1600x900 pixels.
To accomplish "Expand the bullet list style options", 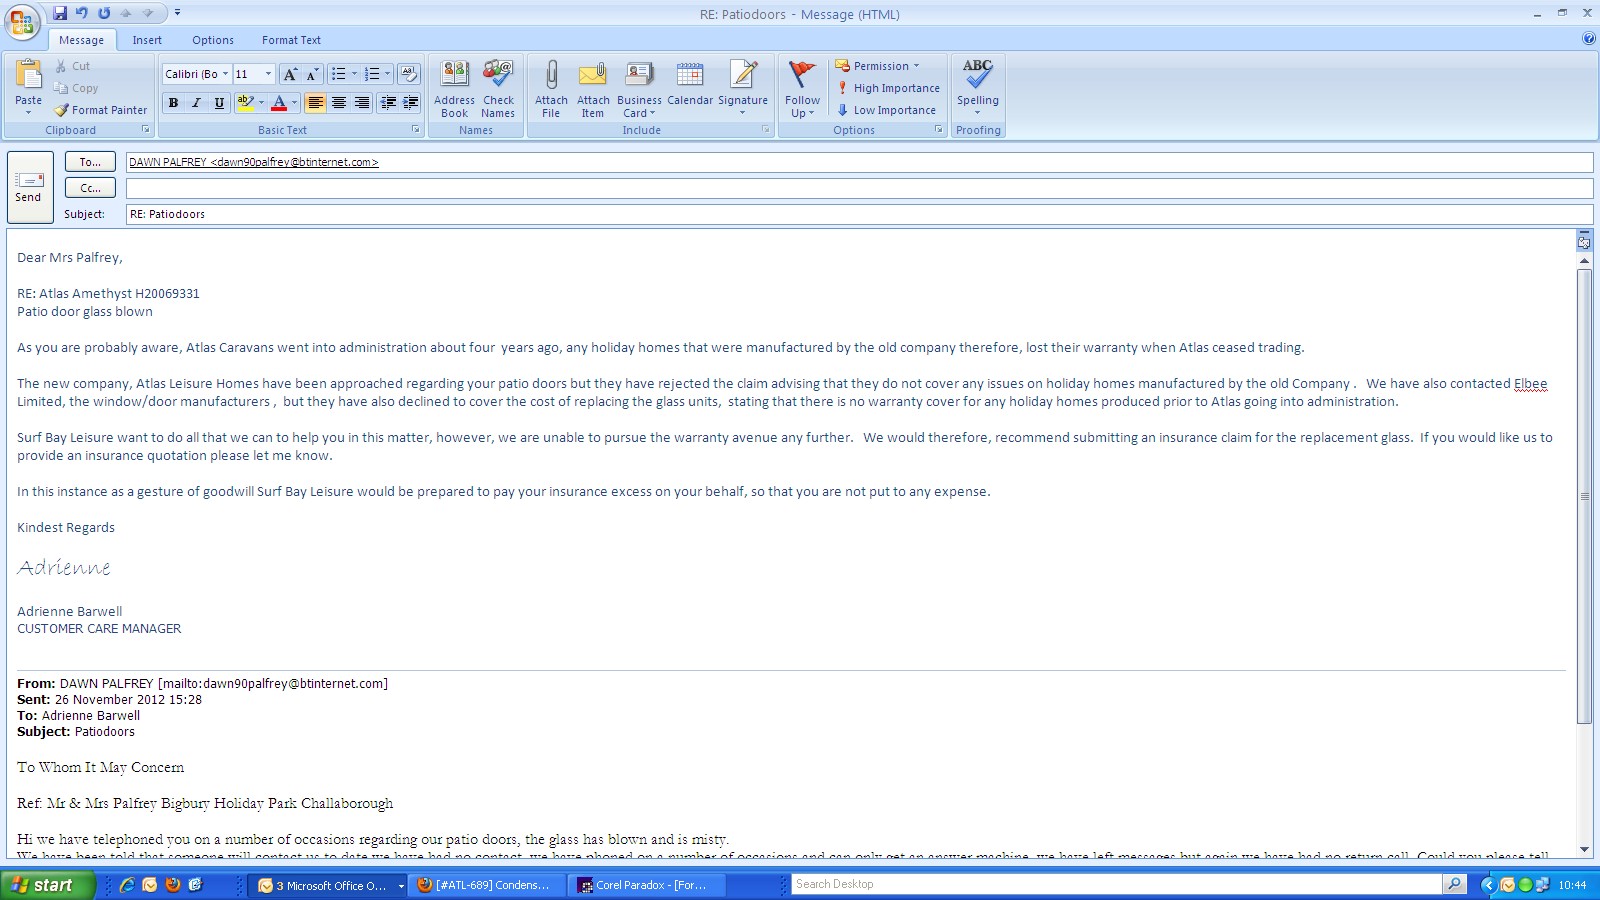I will click(354, 74).
